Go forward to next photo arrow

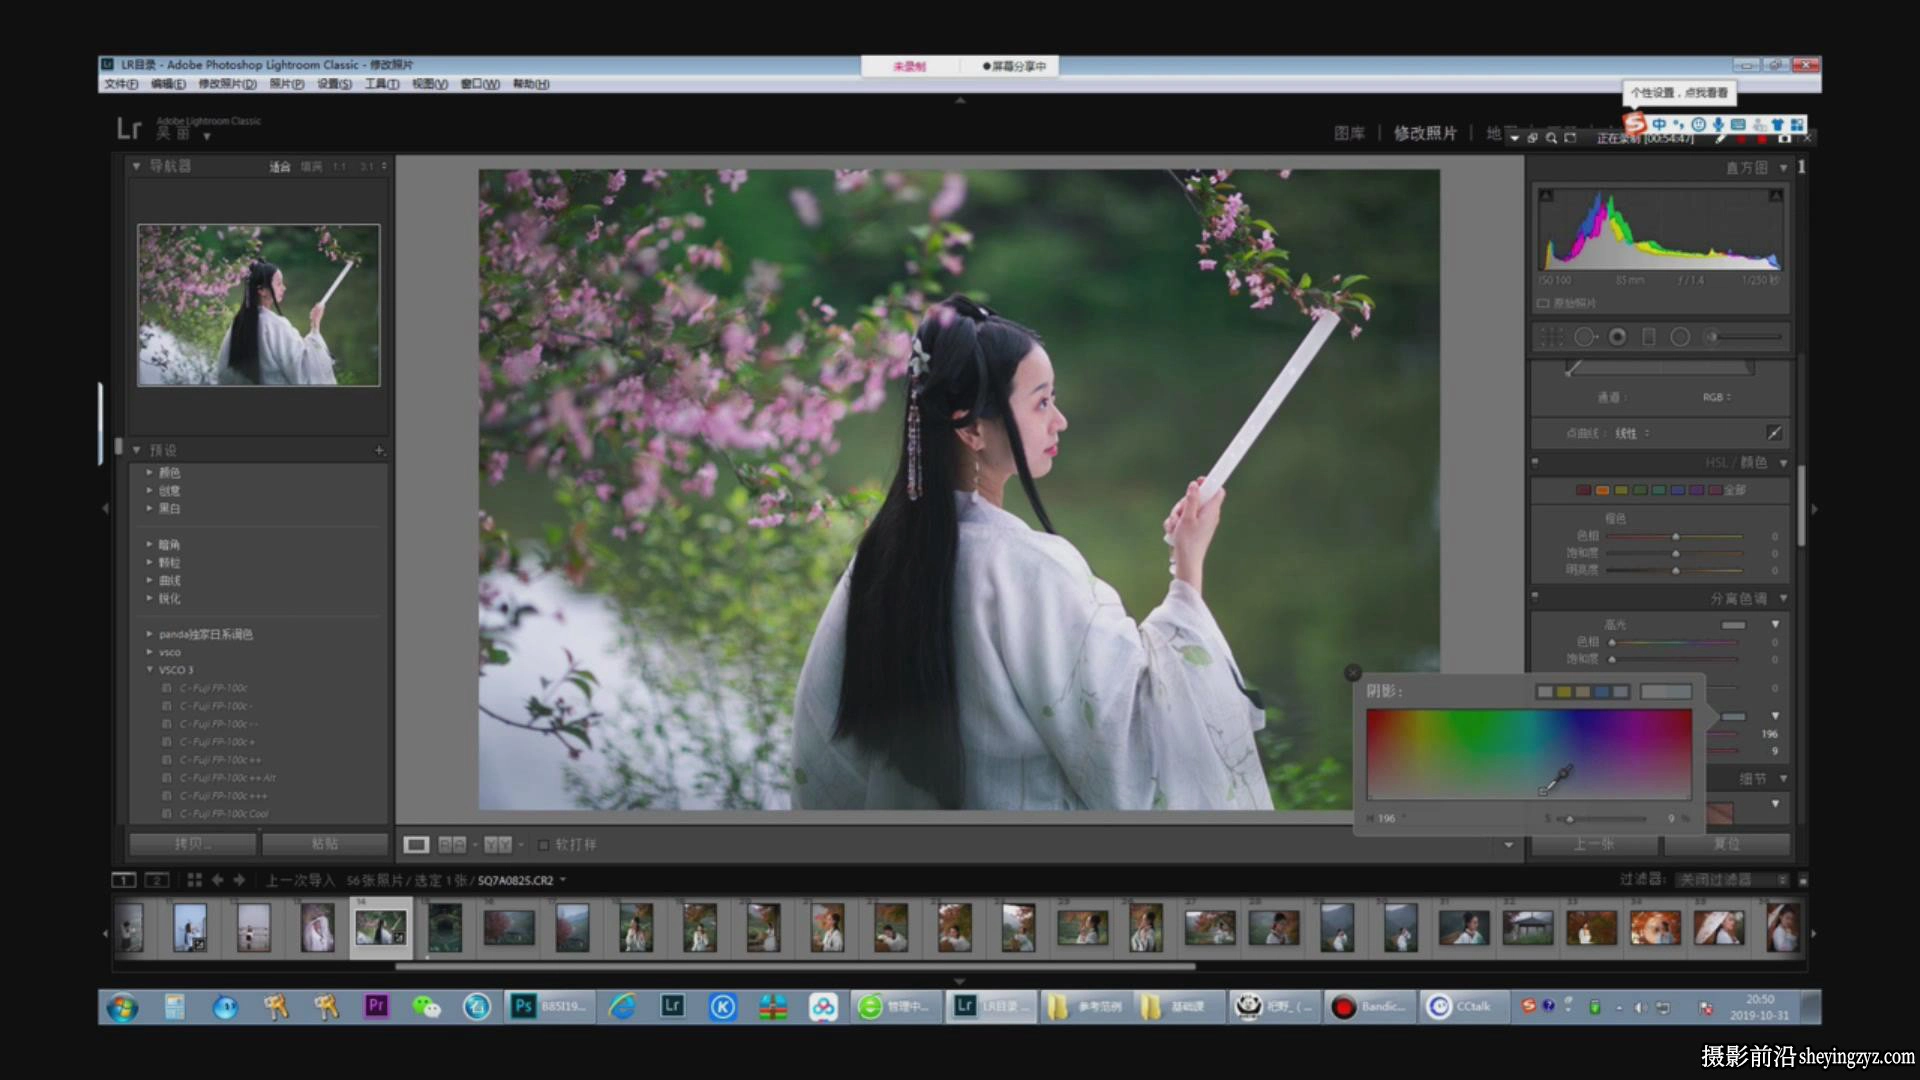pyautogui.click(x=239, y=880)
